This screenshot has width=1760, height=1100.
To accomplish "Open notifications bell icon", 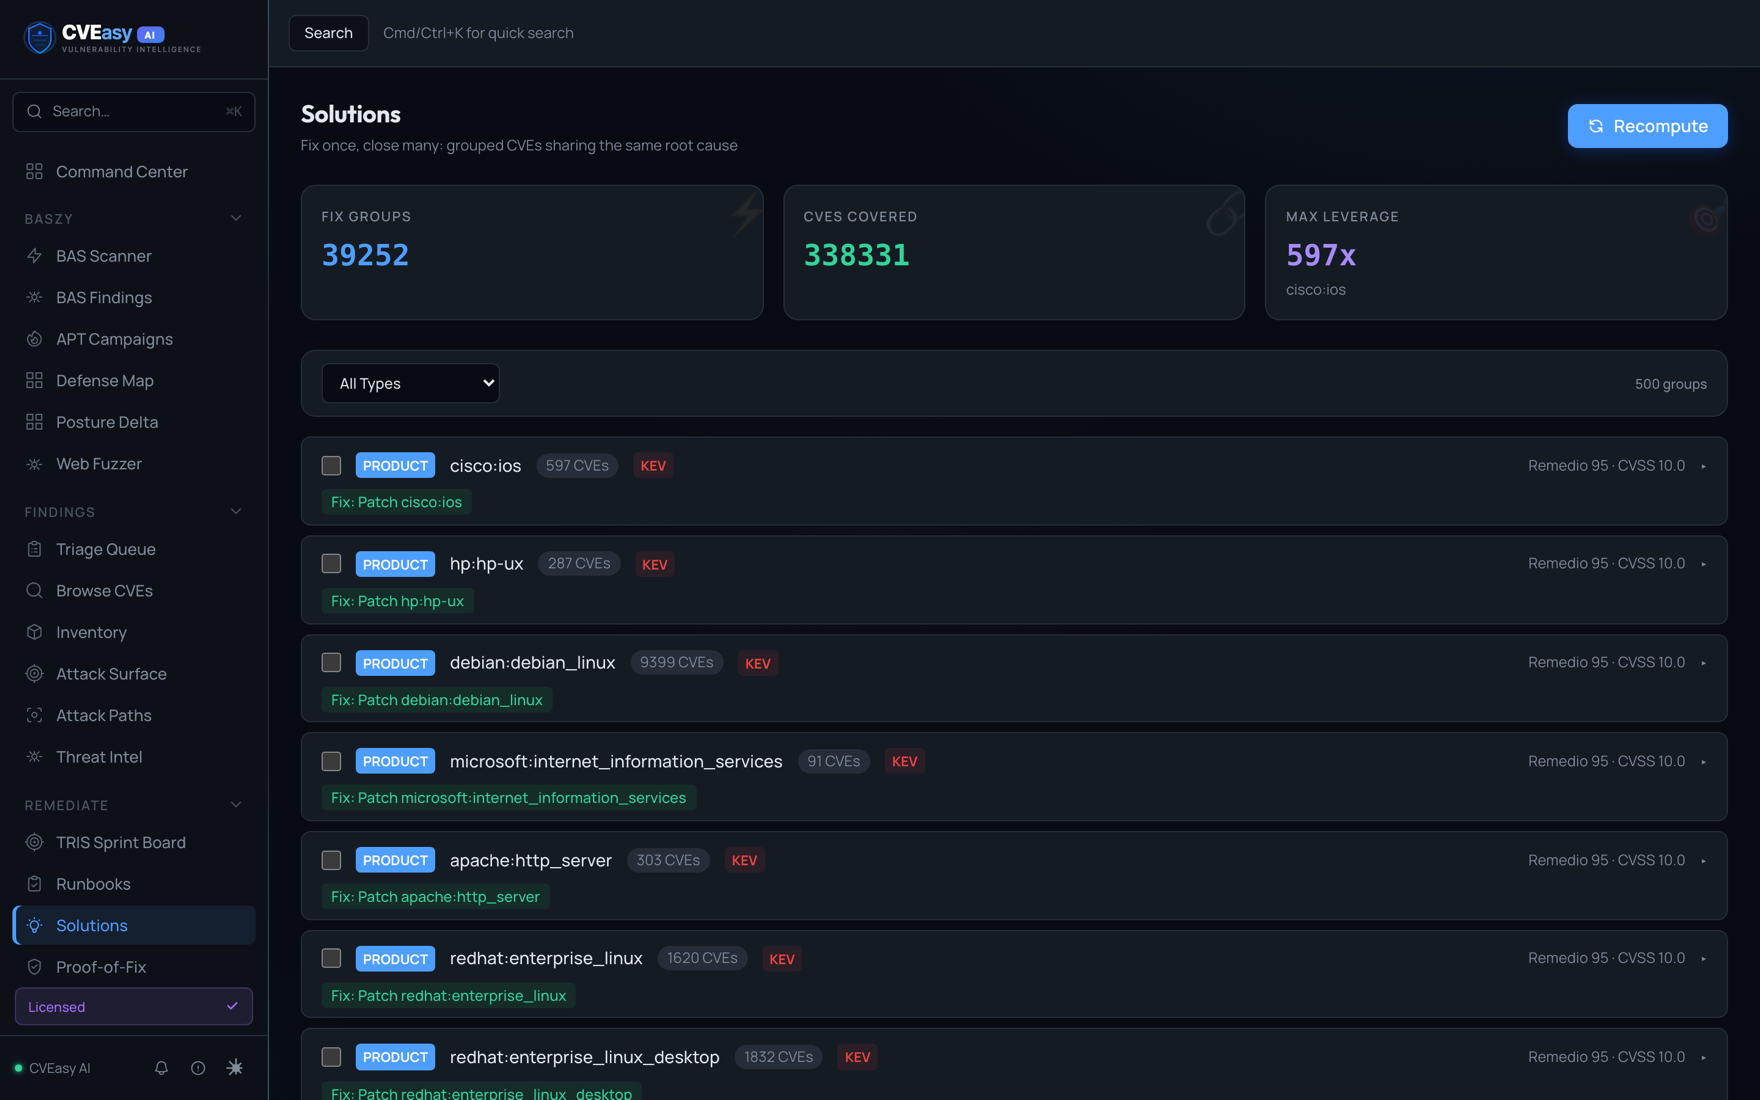I will (161, 1068).
